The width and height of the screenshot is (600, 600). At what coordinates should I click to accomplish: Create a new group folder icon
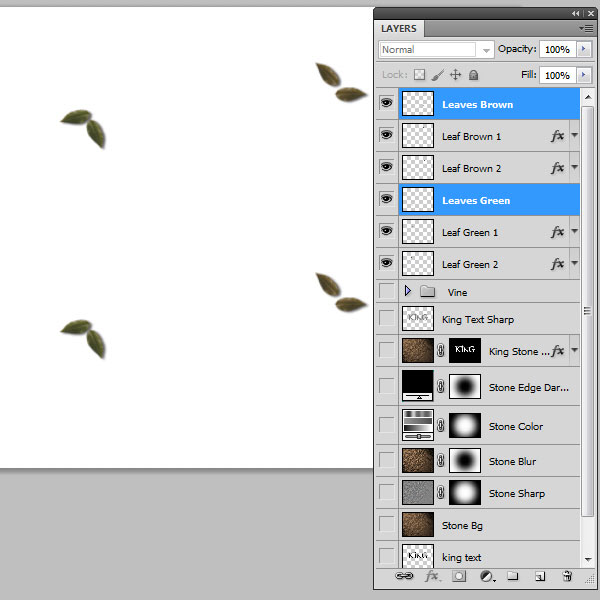tap(512, 576)
